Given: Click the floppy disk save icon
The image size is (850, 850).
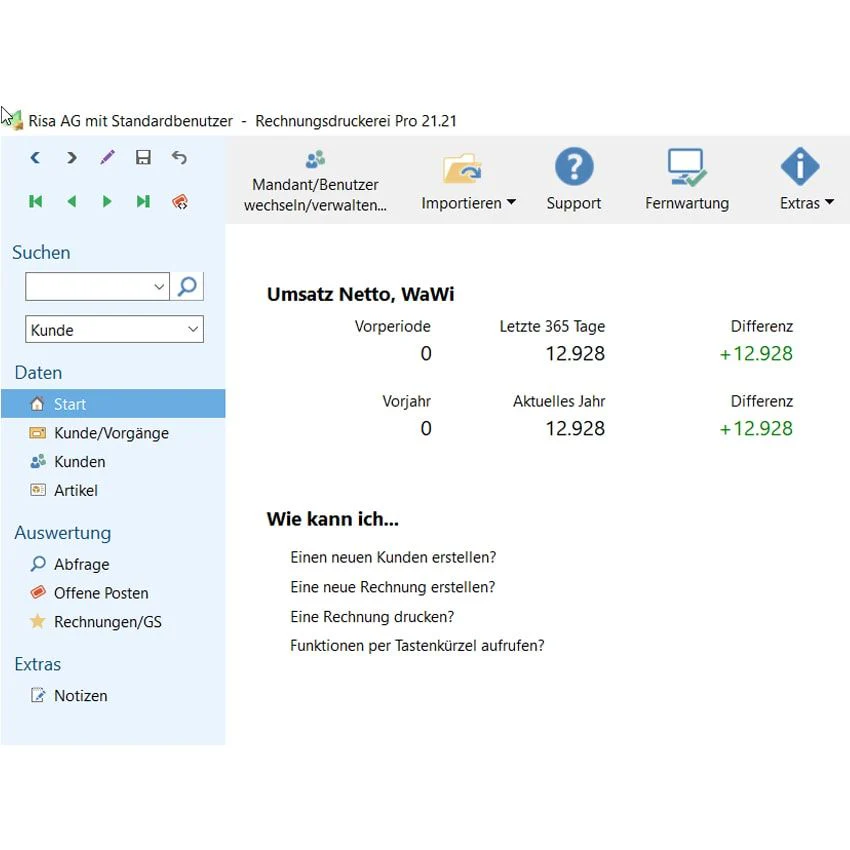Looking at the screenshot, I should [x=143, y=158].
